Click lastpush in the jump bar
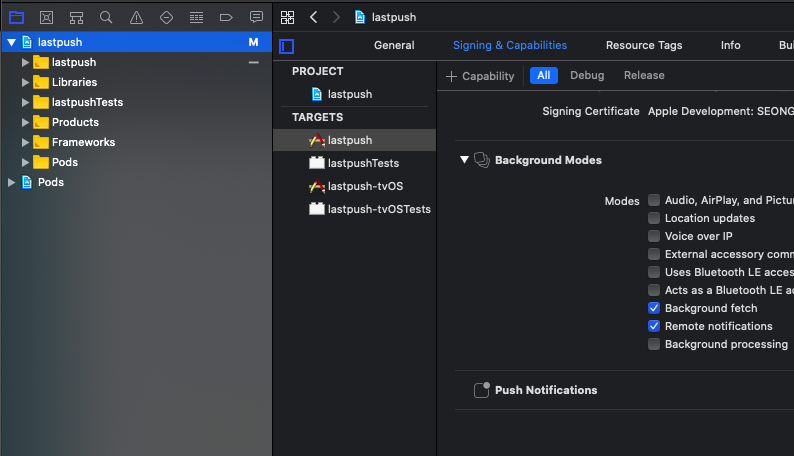Image resolution: width=794 pixels, height=456 pixels. 394,17
